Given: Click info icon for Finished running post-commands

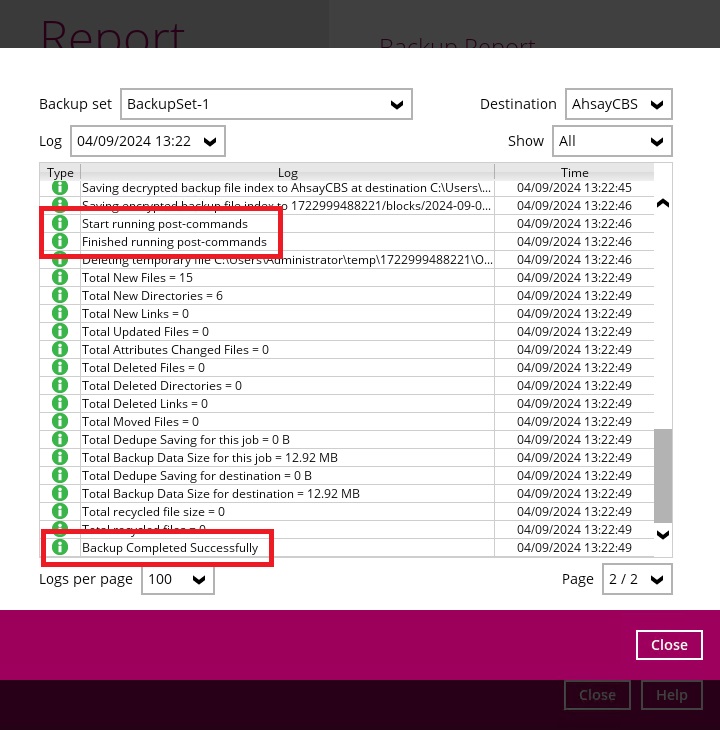Looking at the screenshot, I should (59, 242).
